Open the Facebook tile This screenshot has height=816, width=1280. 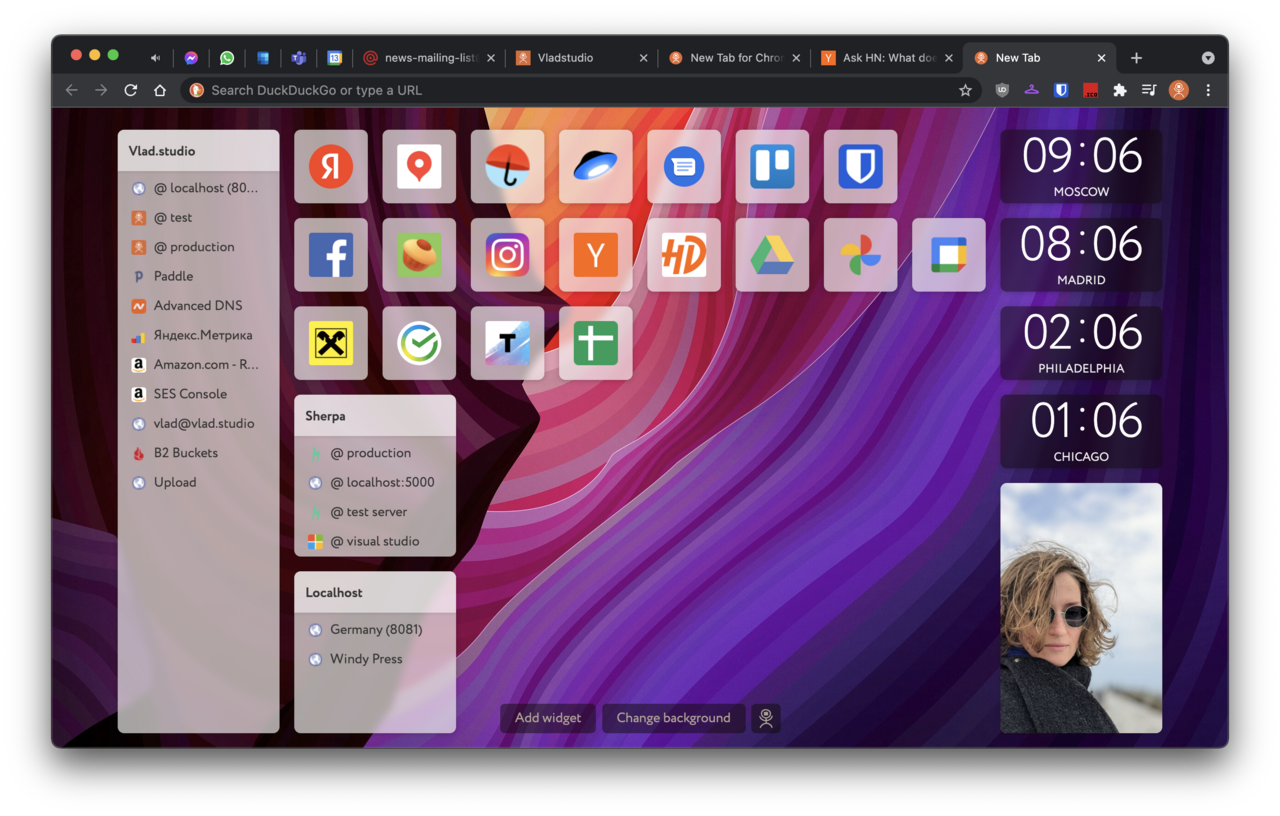(x=331, y=255)
